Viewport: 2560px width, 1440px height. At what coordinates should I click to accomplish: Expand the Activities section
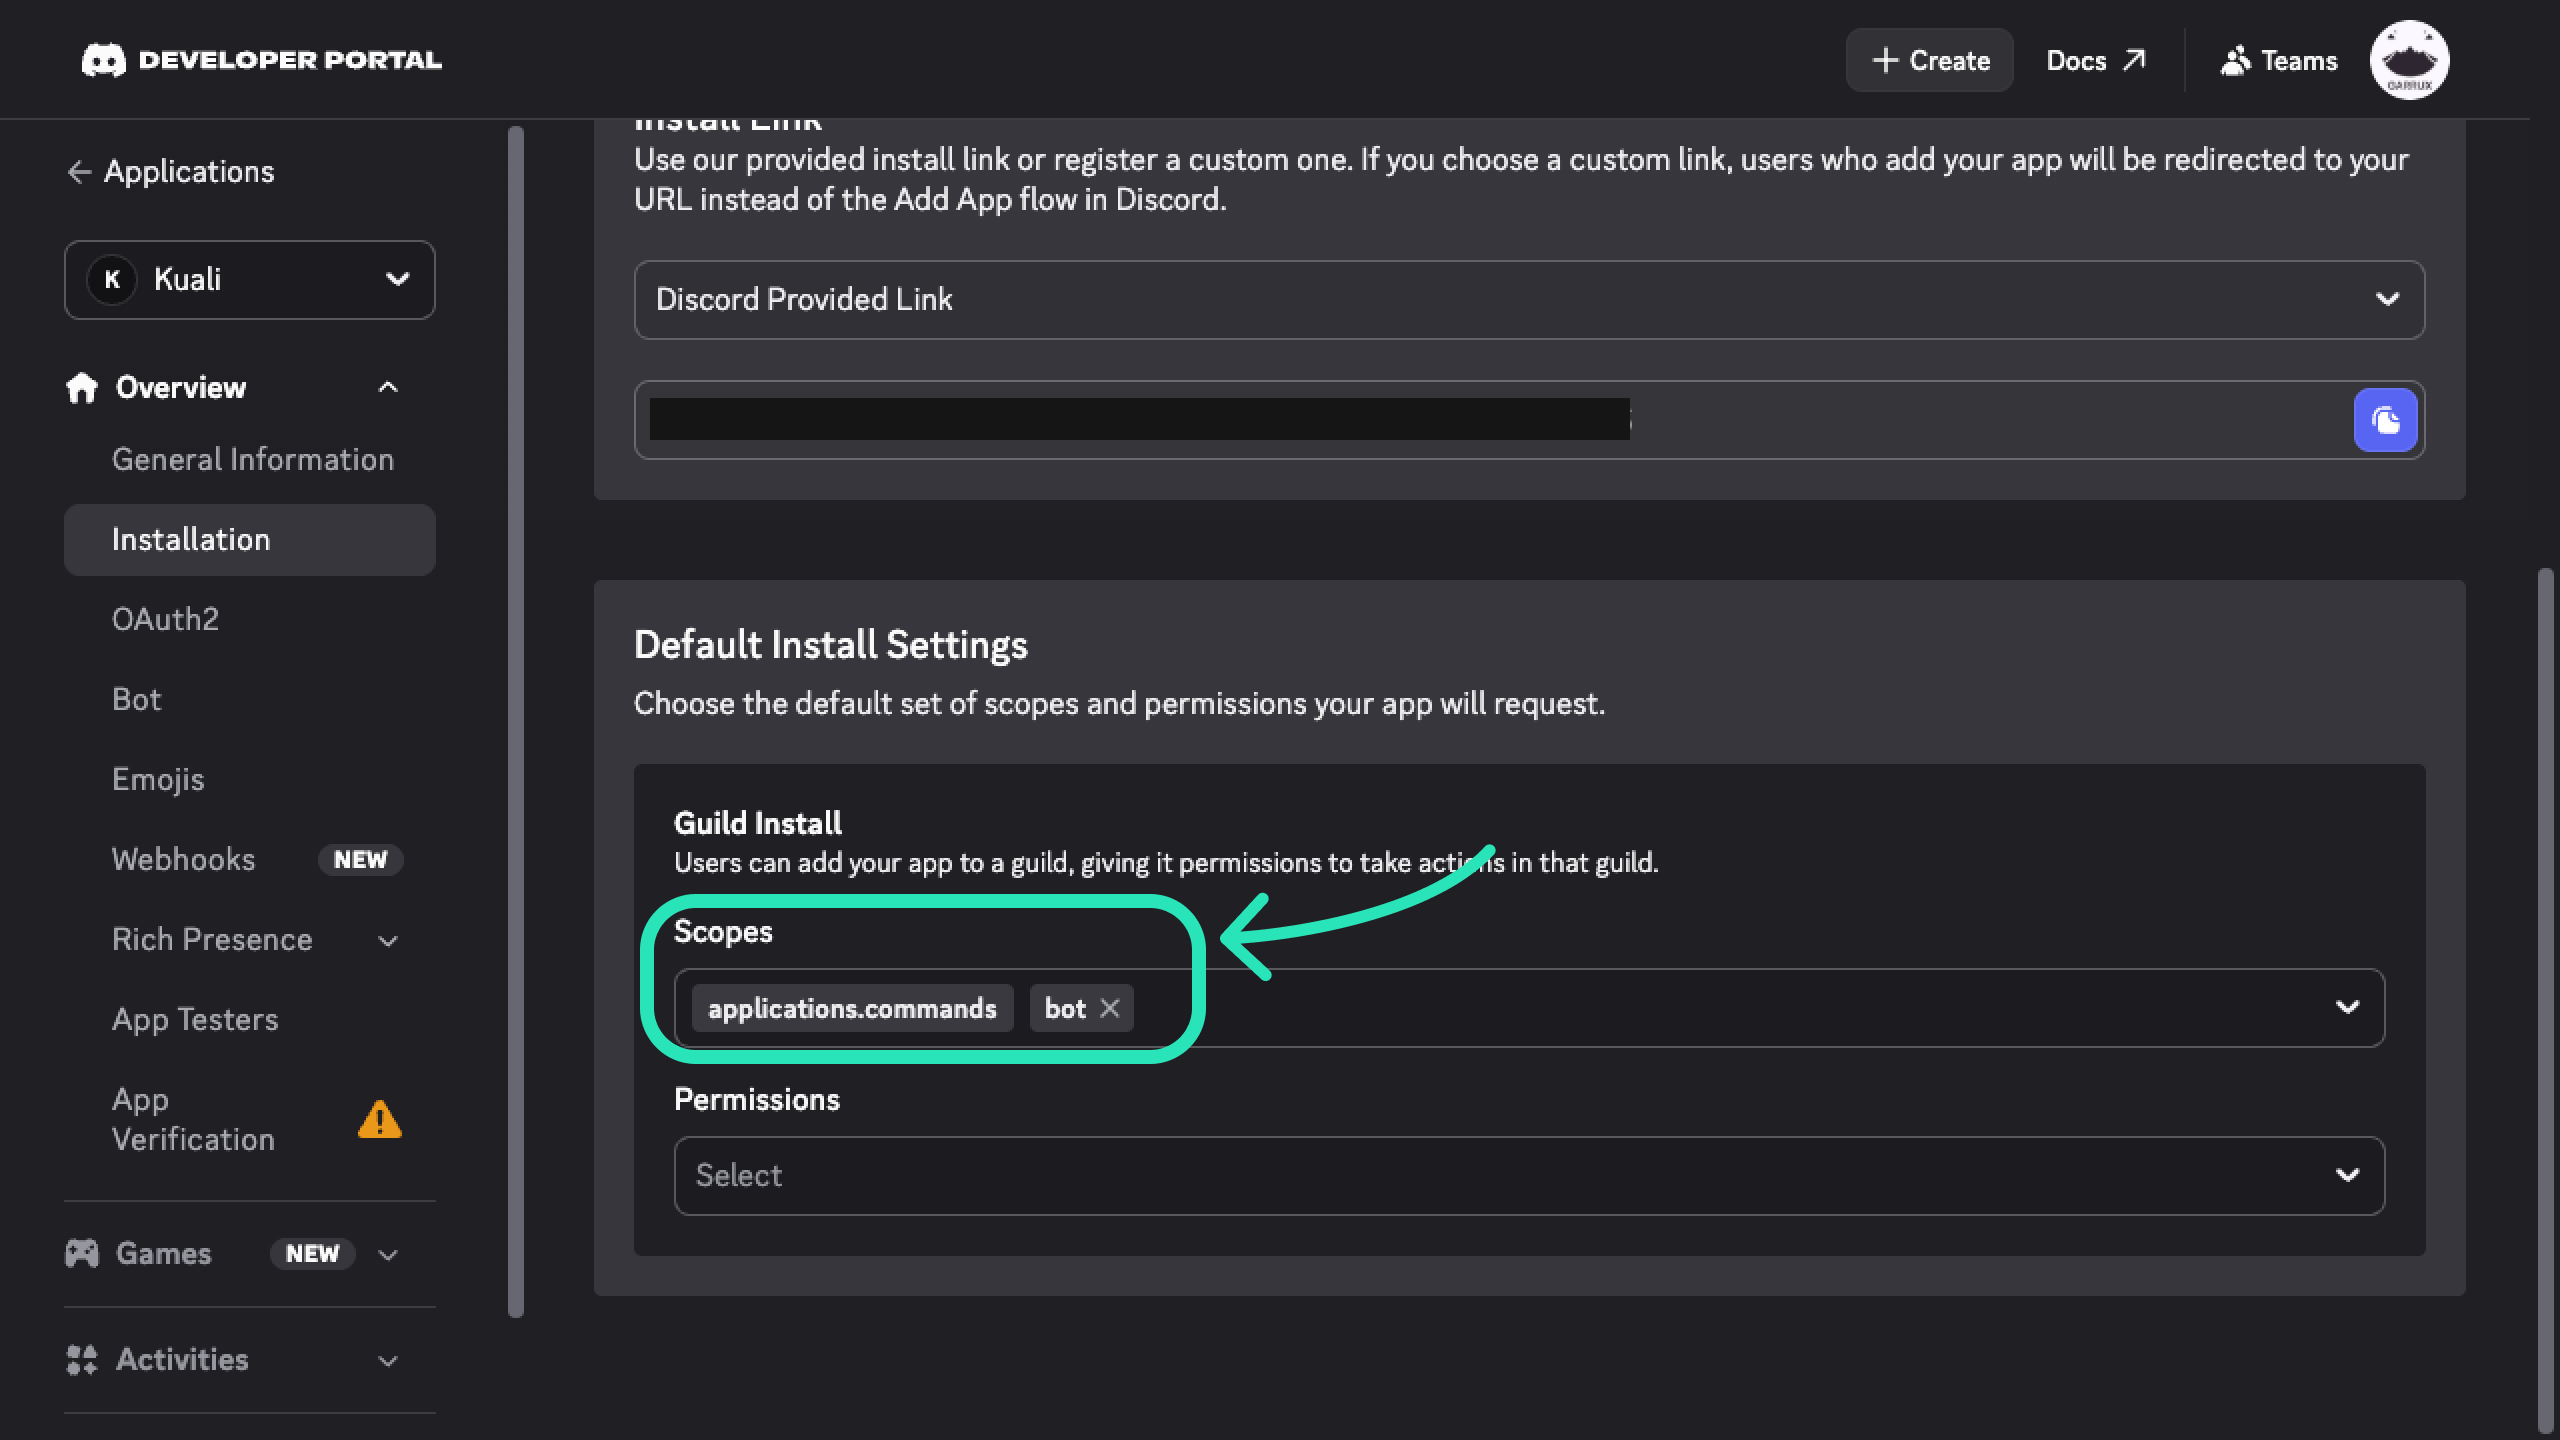388,1360
